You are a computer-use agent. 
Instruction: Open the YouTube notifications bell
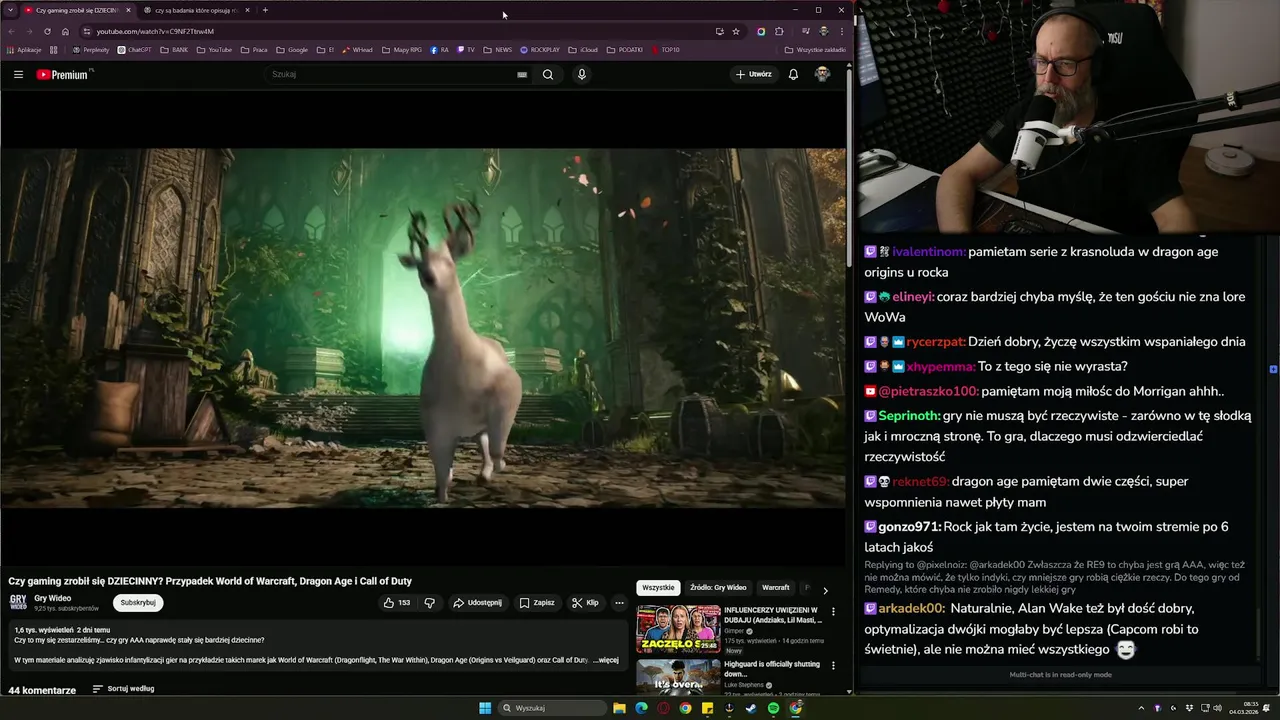pyautogui.click(x=793, y=74)
